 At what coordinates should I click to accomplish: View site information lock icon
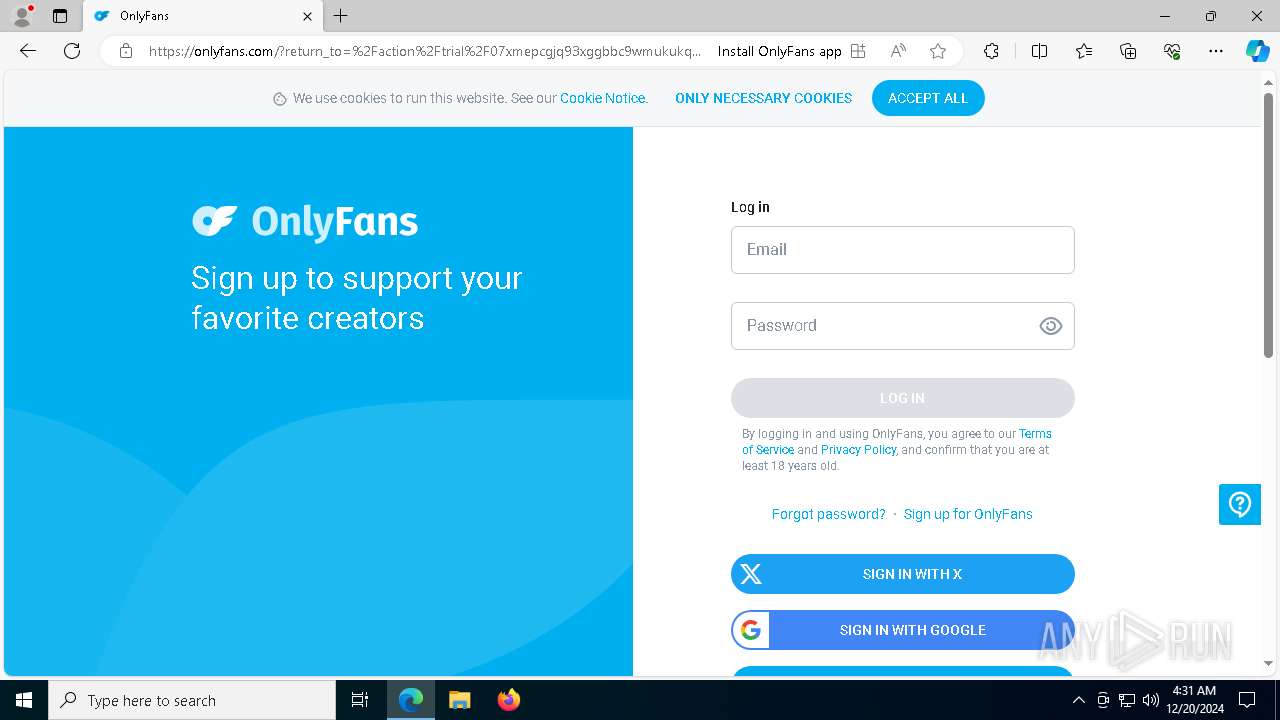[126, 51]
